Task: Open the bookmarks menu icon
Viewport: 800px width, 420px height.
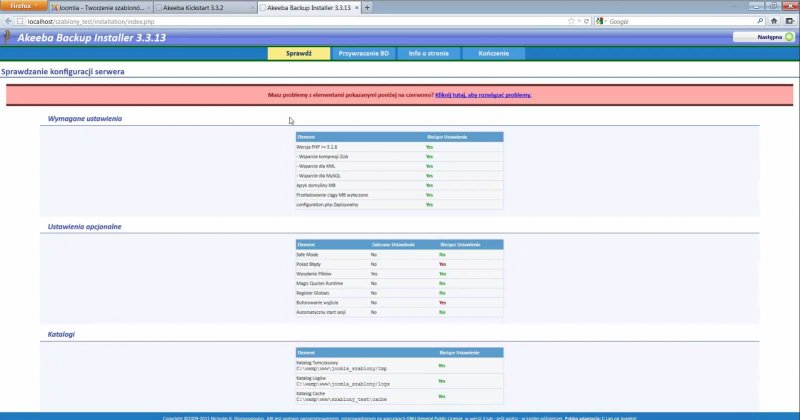Action: pyautogui.click(x=788, y=21)
